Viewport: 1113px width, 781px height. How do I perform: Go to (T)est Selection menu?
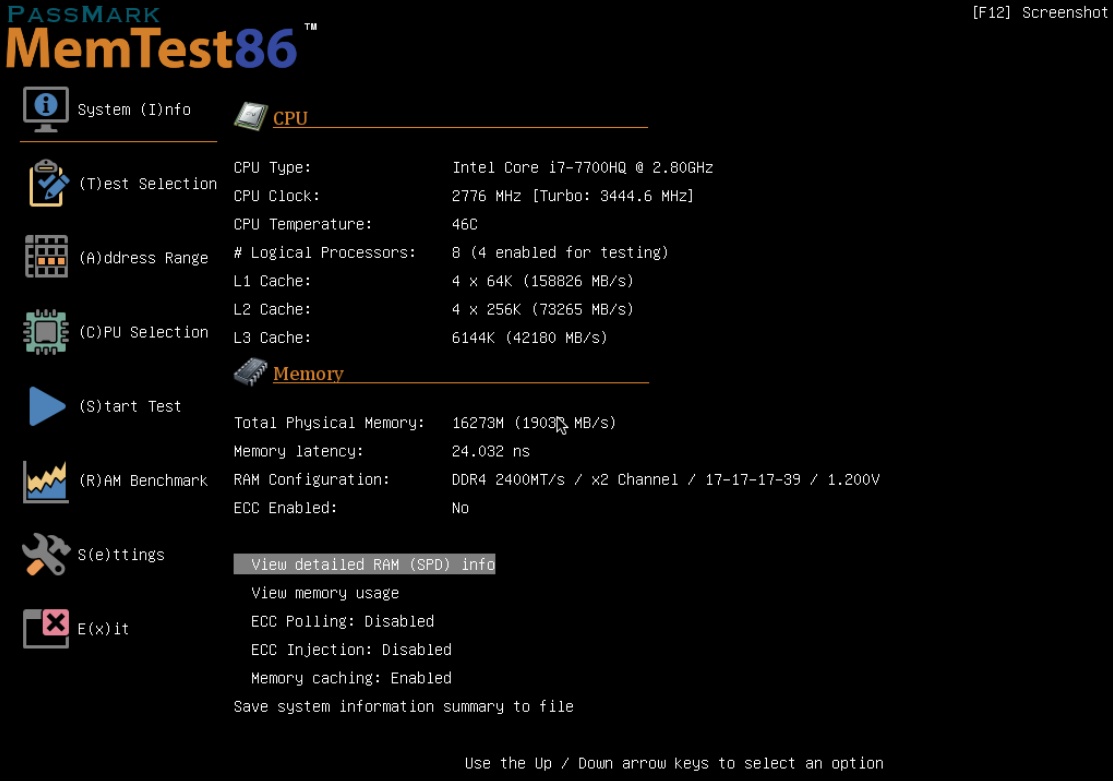coord(148,184)
